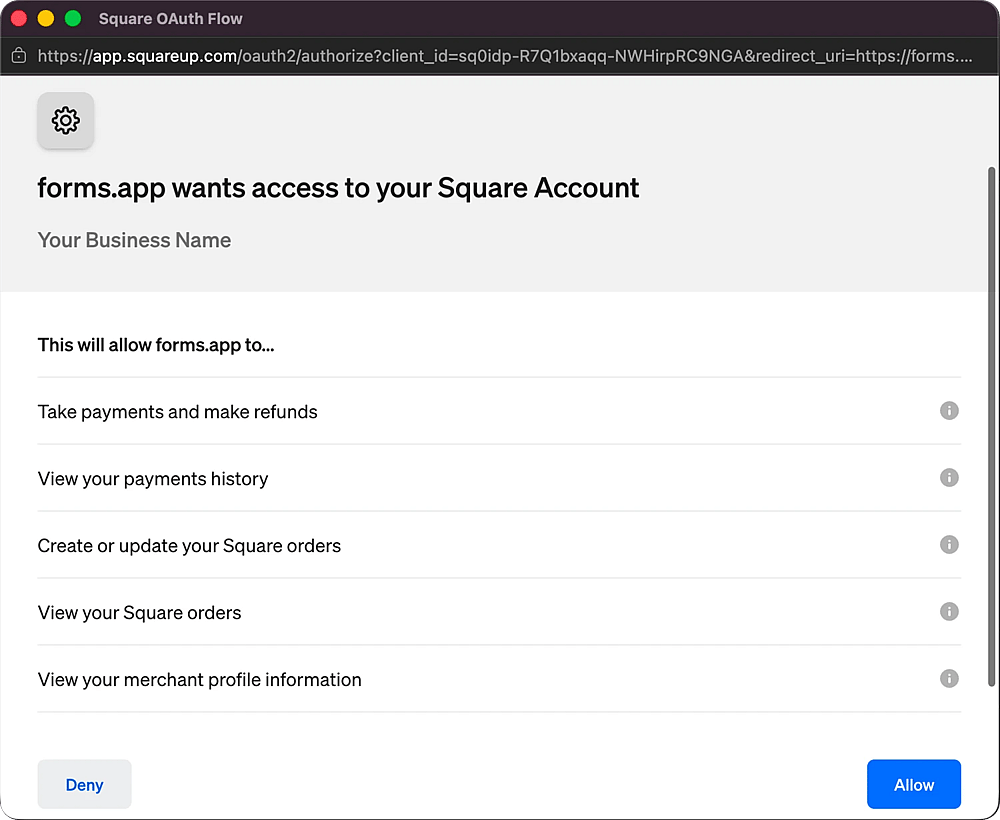Click the heading about forms.app access
This screenshot has height=820, width=1000.
338,188
